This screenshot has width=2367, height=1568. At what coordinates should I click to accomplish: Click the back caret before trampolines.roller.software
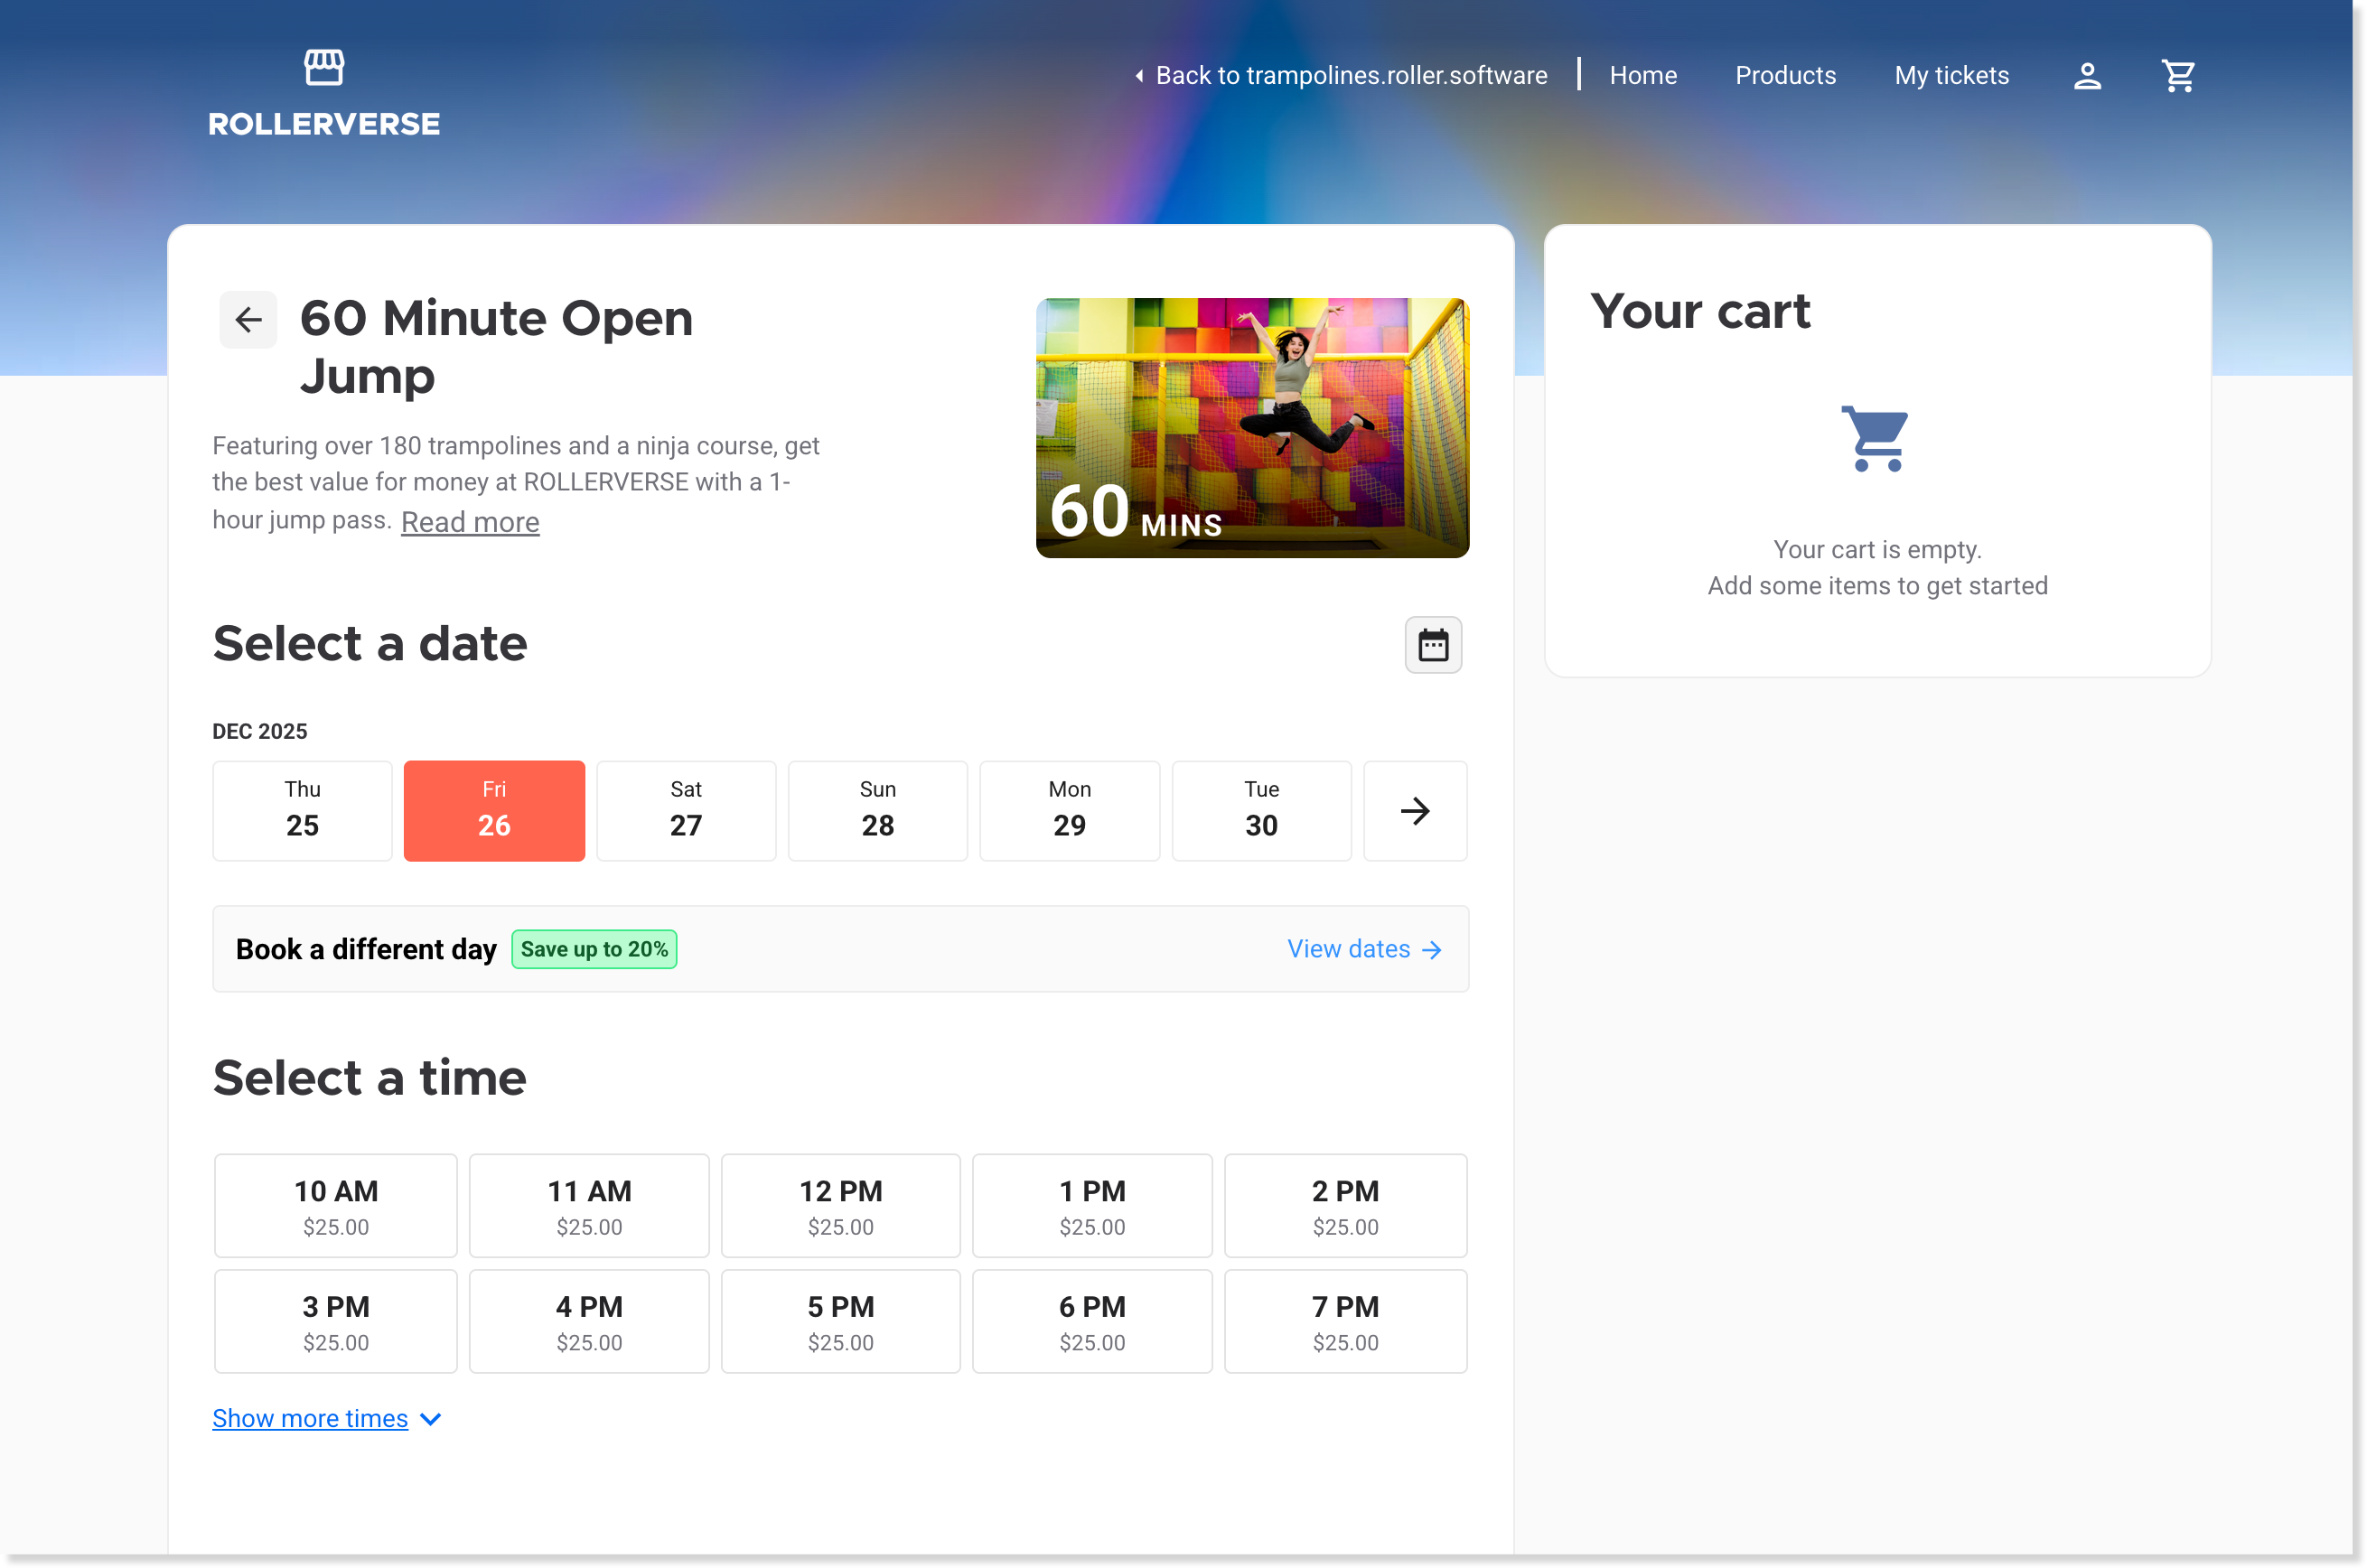coord(1139,76)
